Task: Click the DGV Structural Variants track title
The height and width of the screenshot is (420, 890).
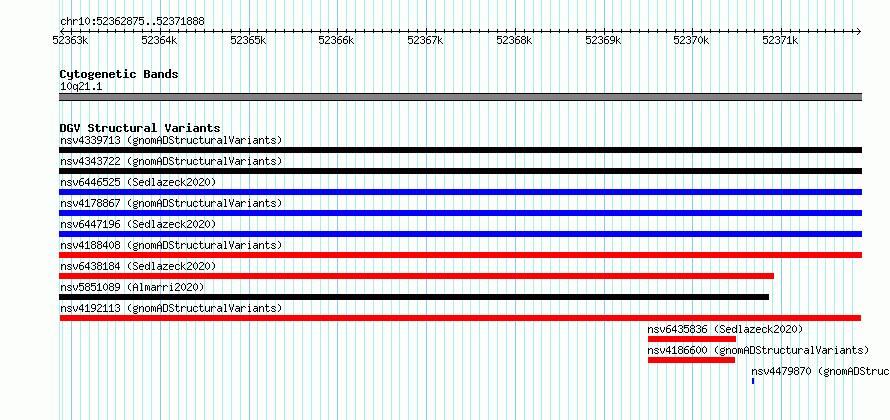Action: point(140,128)
